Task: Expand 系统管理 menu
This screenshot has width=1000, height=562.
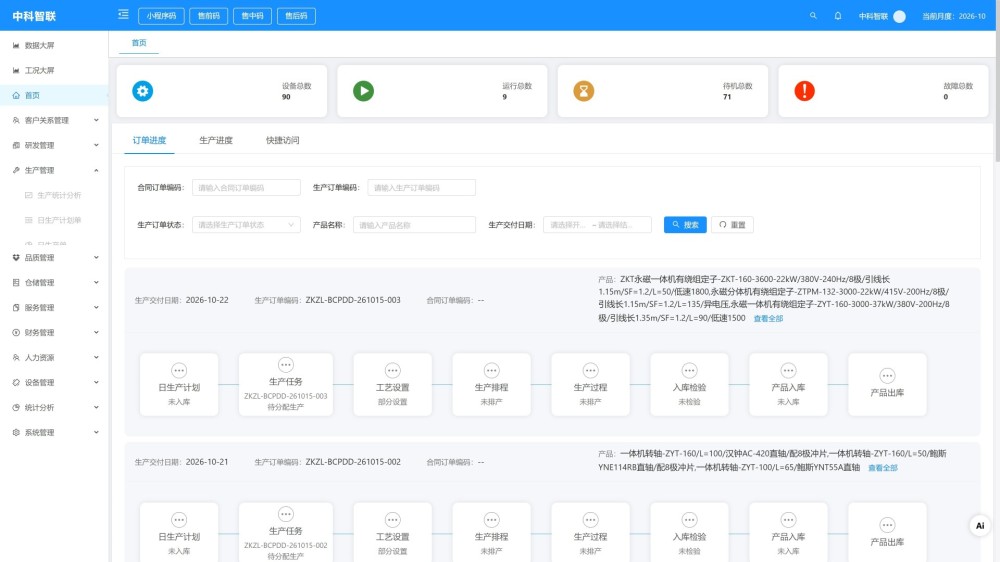Action: (54, 432)
